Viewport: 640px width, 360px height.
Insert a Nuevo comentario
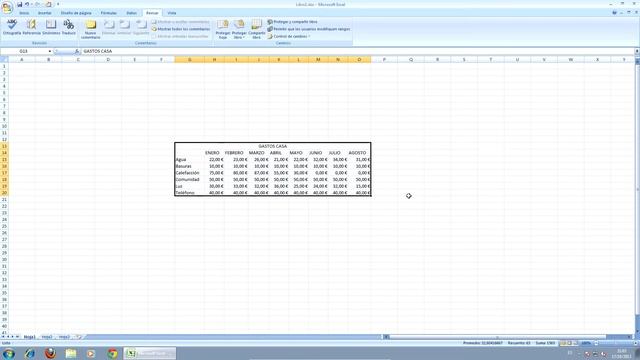91,29
